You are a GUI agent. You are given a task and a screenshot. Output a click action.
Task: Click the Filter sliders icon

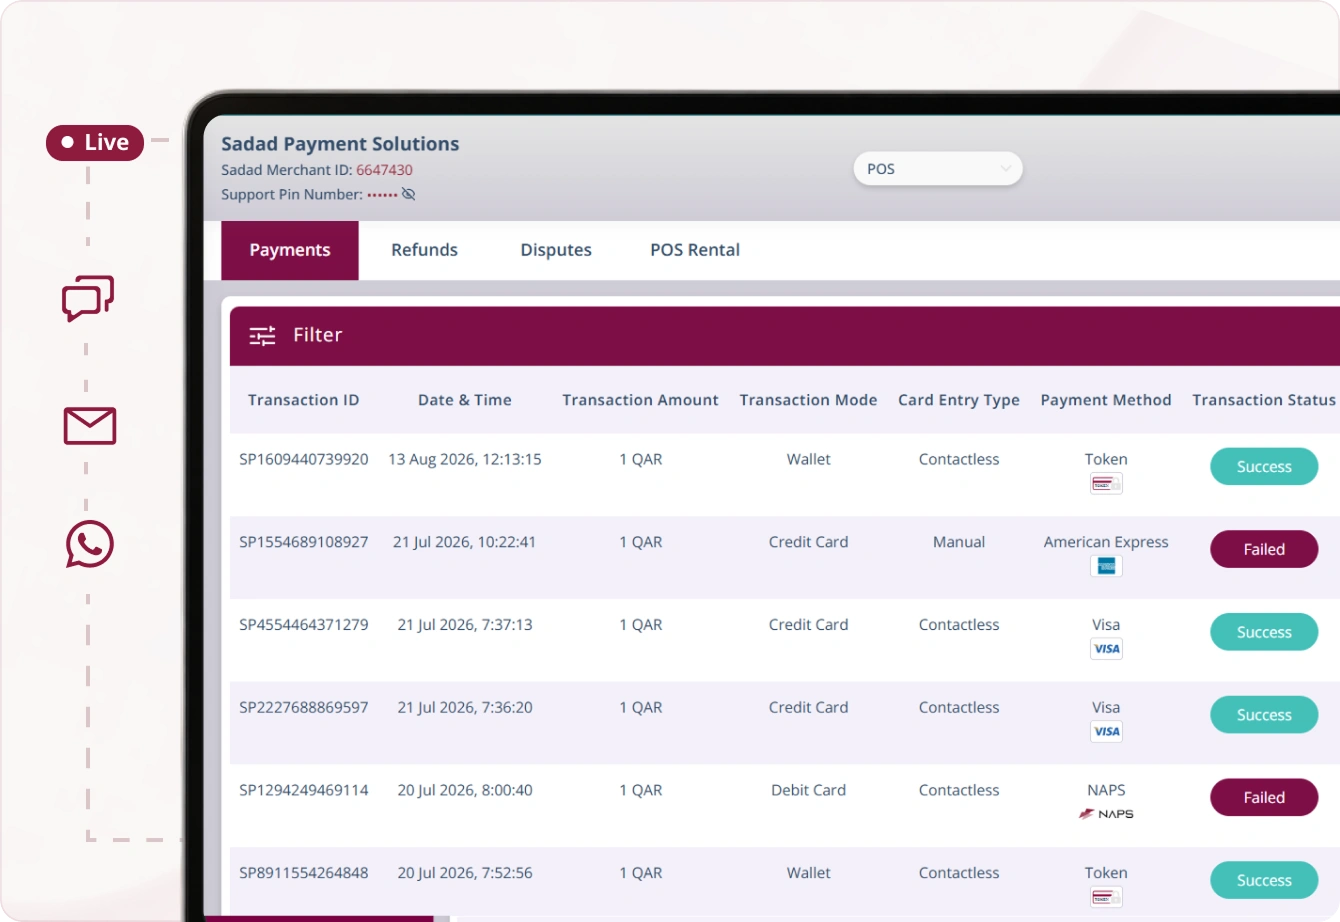(x=262, y=336)
